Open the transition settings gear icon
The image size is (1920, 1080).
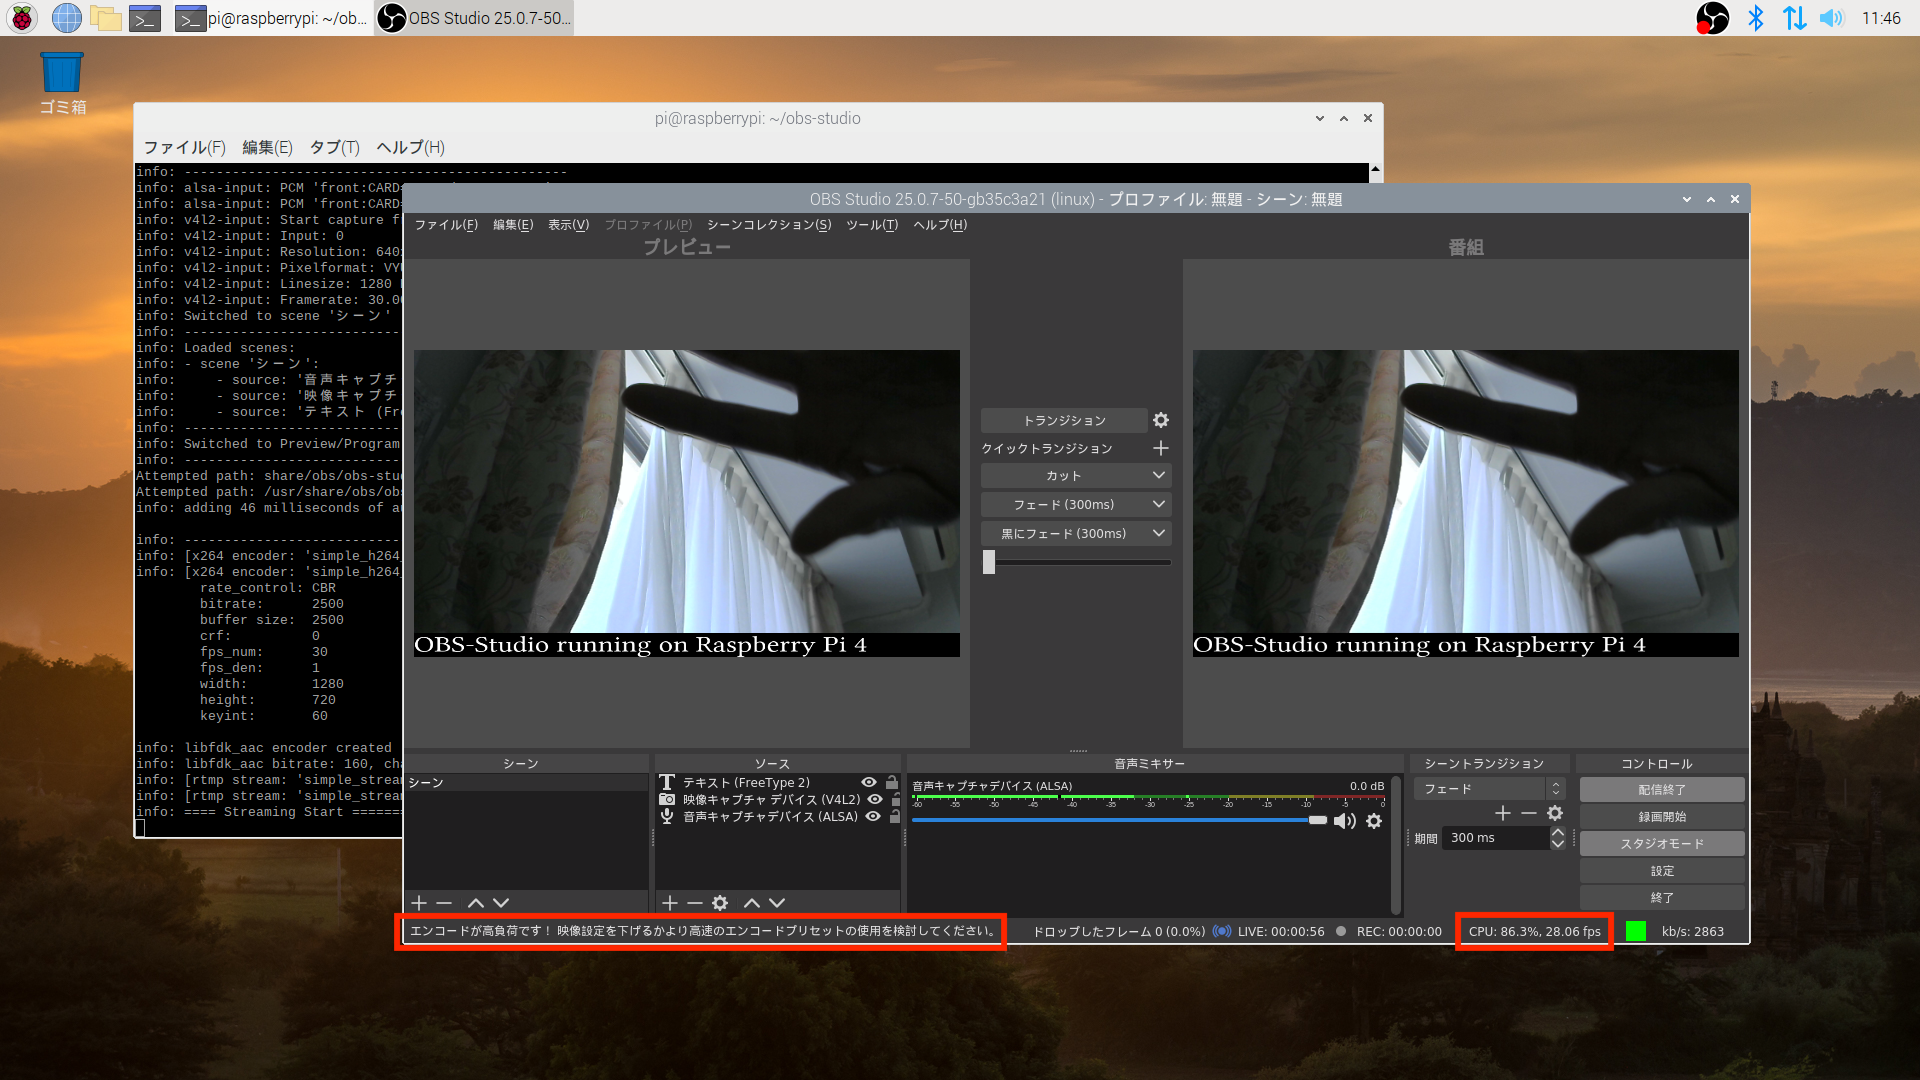tap(1160, 420)
